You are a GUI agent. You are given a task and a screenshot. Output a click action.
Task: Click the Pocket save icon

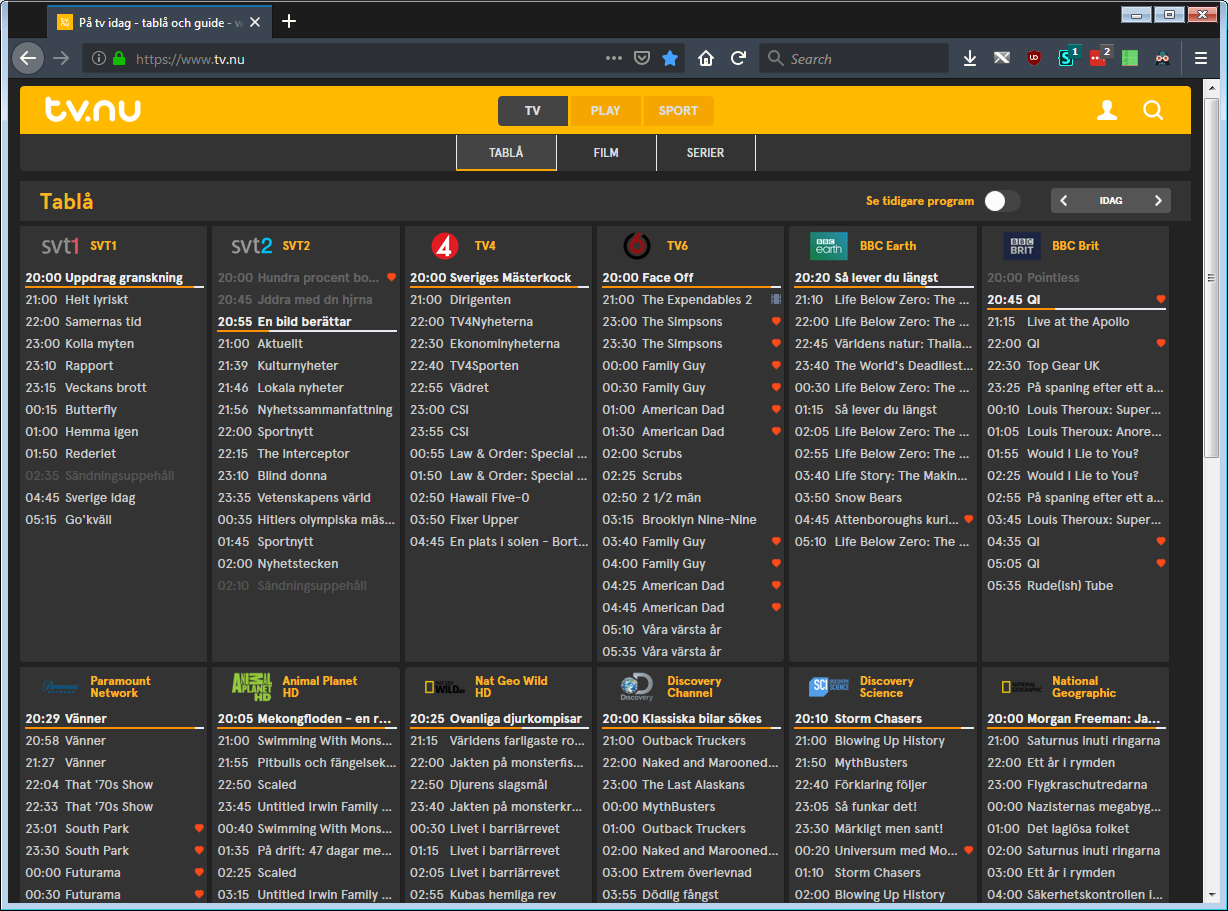click(643, 59)
